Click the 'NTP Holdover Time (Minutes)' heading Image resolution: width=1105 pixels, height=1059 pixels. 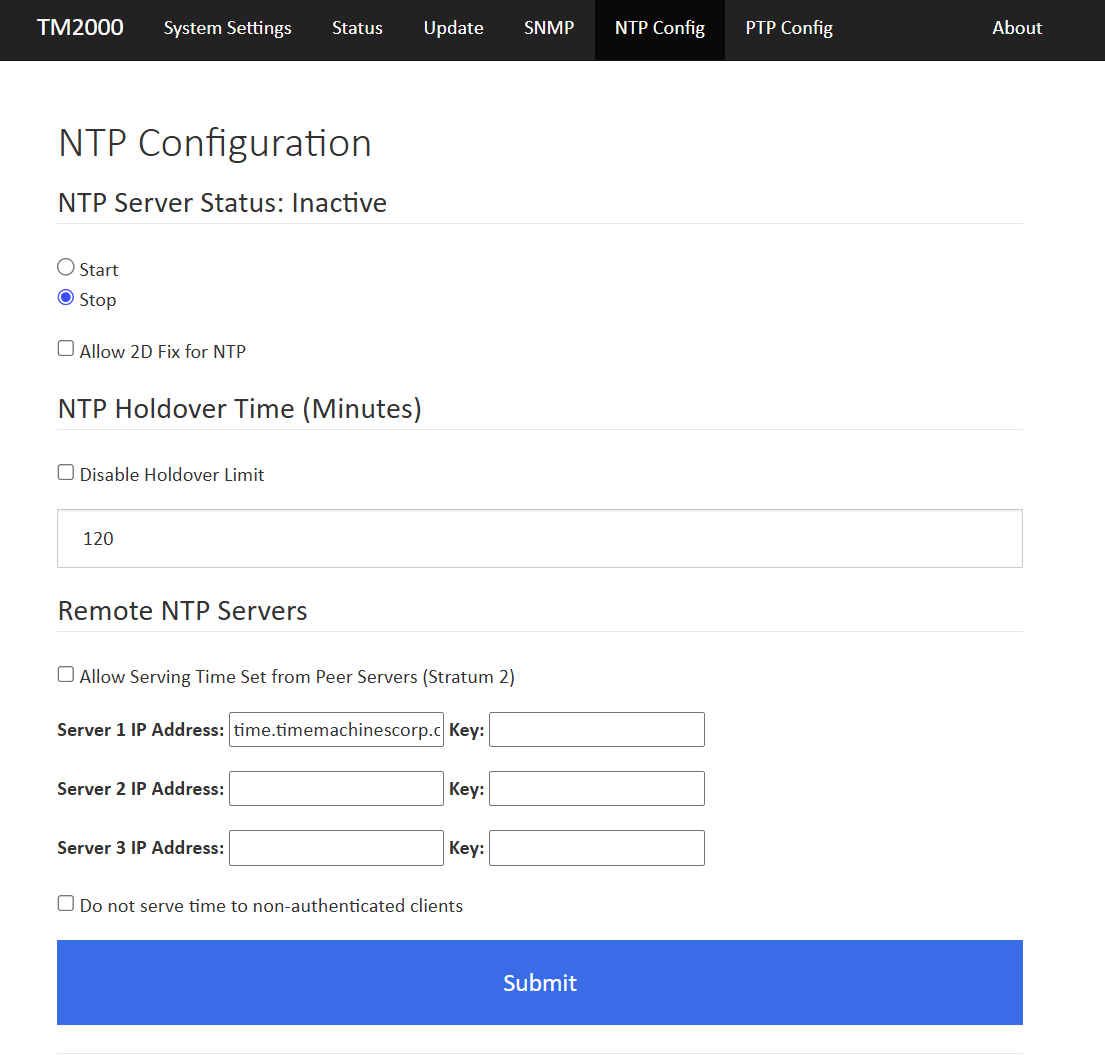tap(240, 409)
